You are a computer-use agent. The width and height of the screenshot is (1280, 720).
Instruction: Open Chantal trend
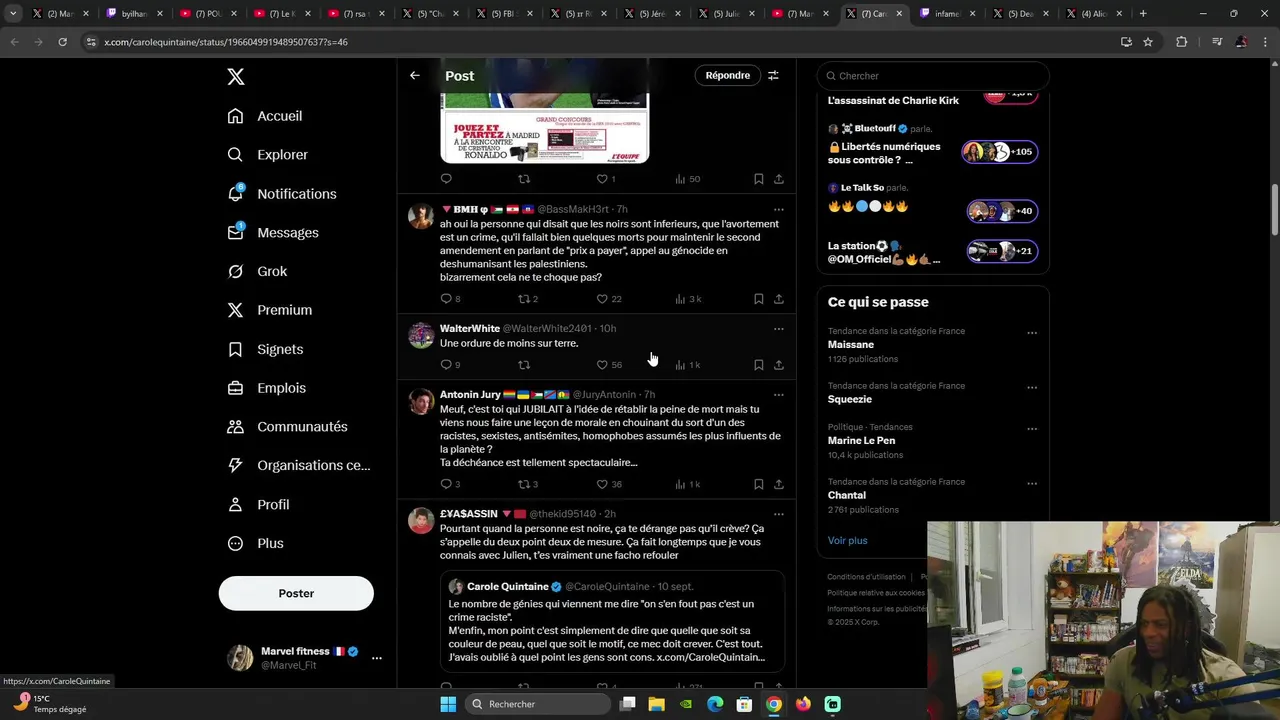click(847, 496)
